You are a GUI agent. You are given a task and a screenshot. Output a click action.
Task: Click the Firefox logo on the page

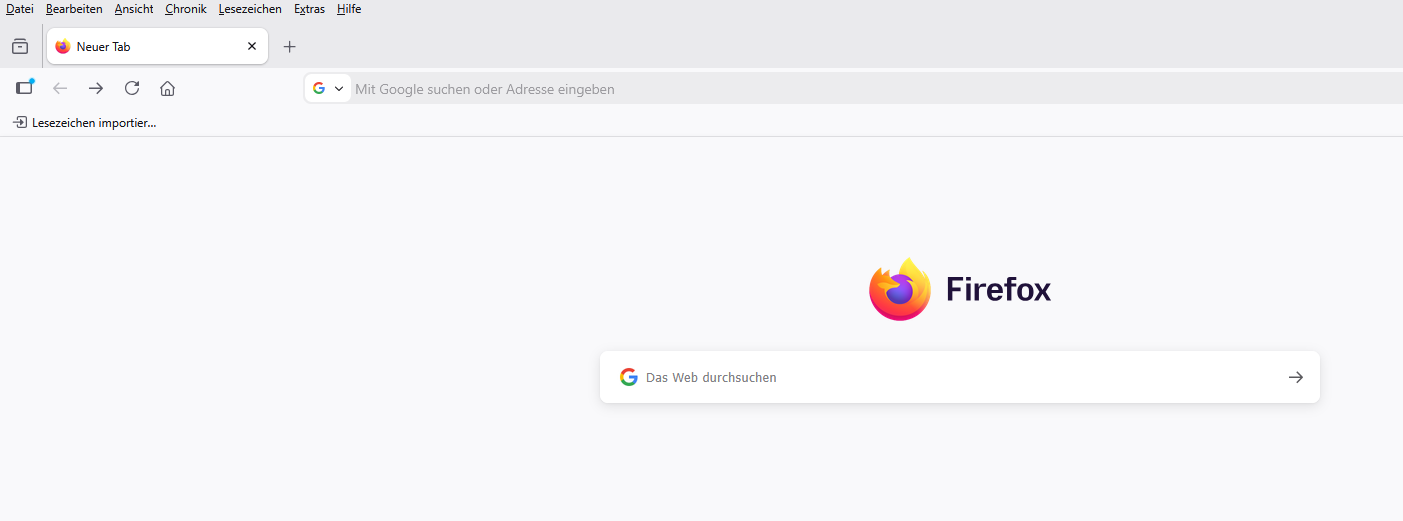coord(899,290)
